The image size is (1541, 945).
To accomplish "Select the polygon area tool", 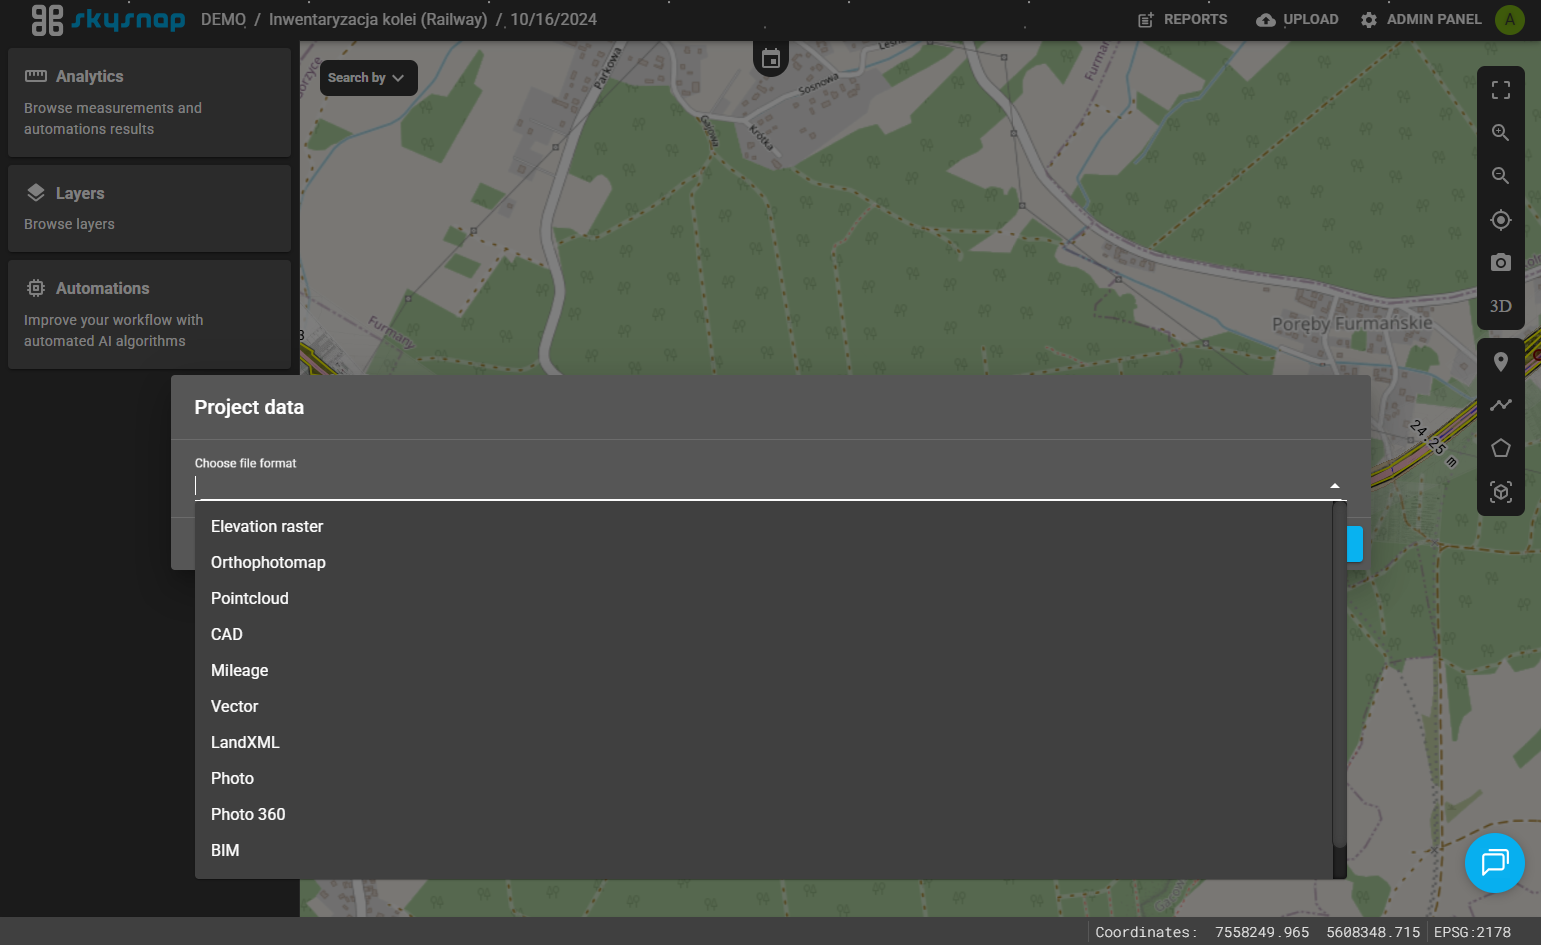I will [1501, 448].
